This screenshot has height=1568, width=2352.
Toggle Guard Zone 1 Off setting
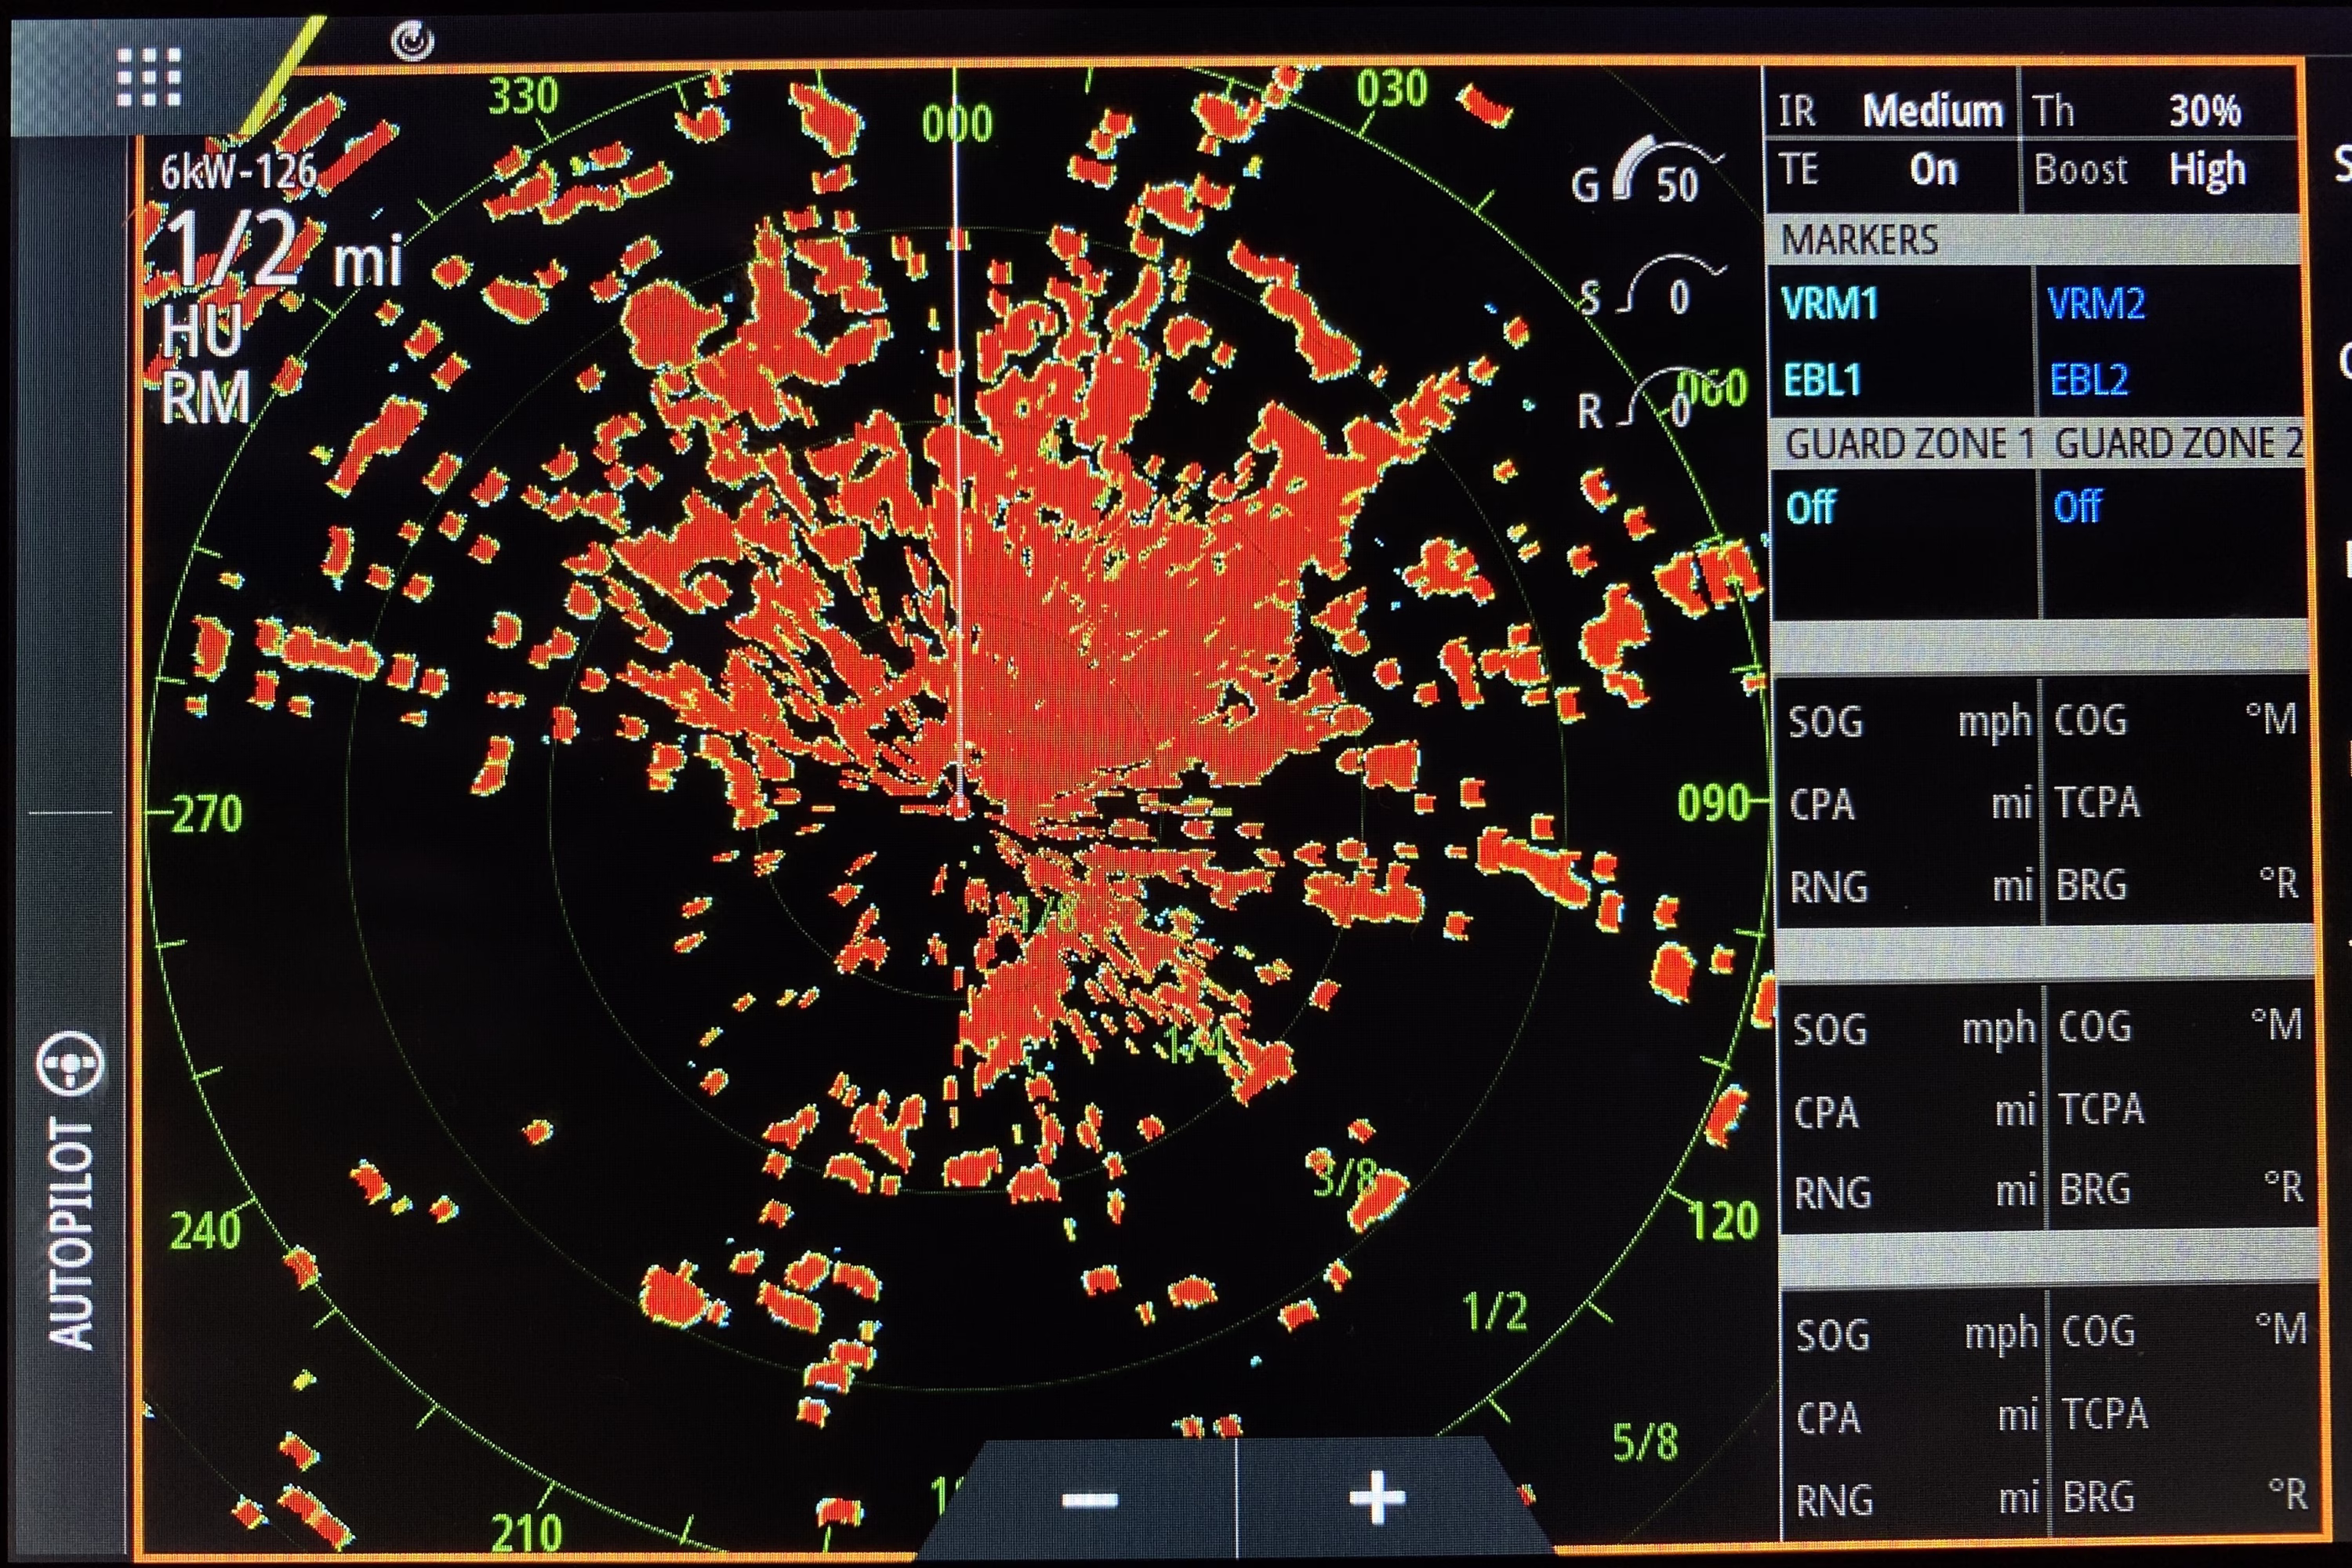tap(1810, 507)
